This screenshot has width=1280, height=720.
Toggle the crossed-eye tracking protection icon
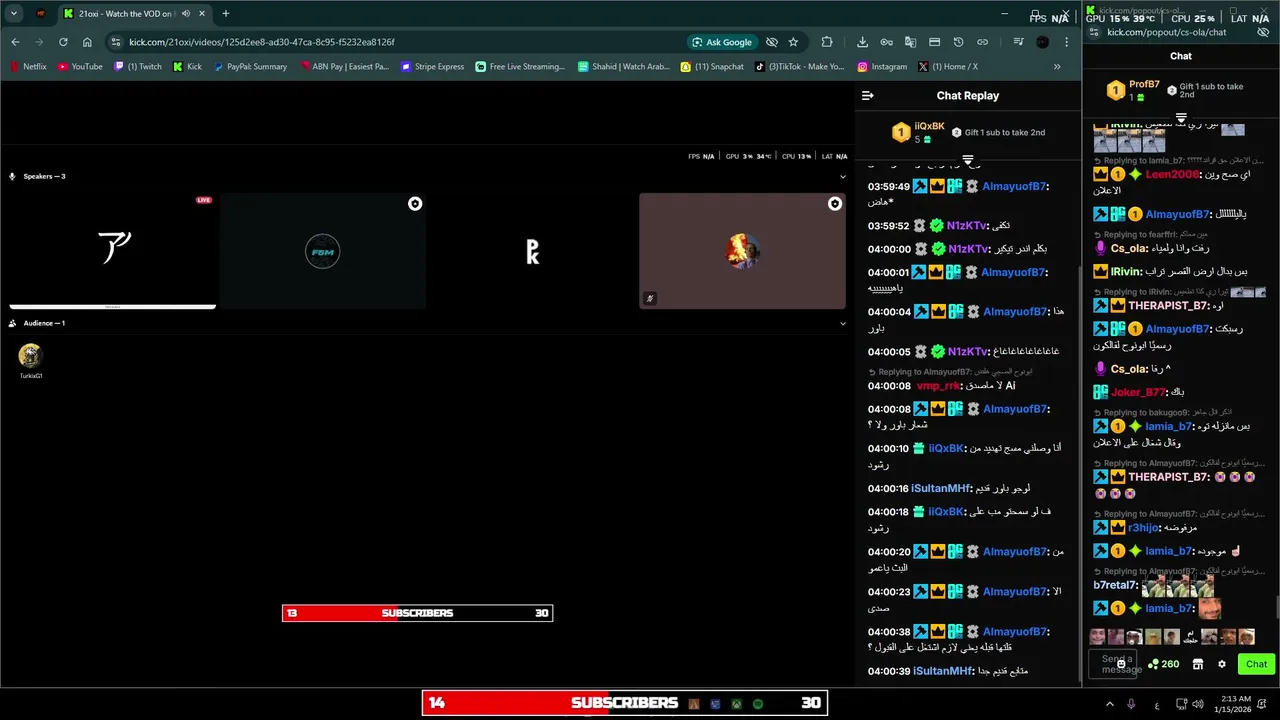772,42
